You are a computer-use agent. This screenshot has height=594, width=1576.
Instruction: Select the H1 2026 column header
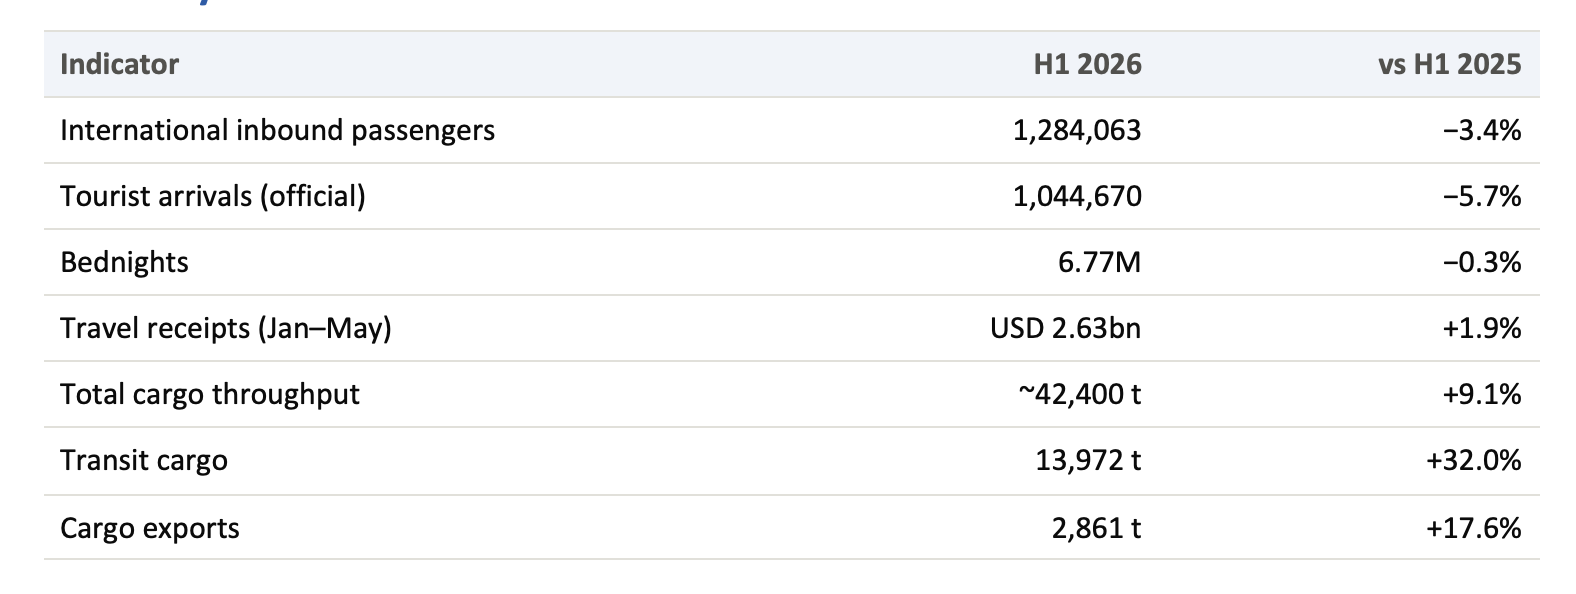(x=1087, y=64)
